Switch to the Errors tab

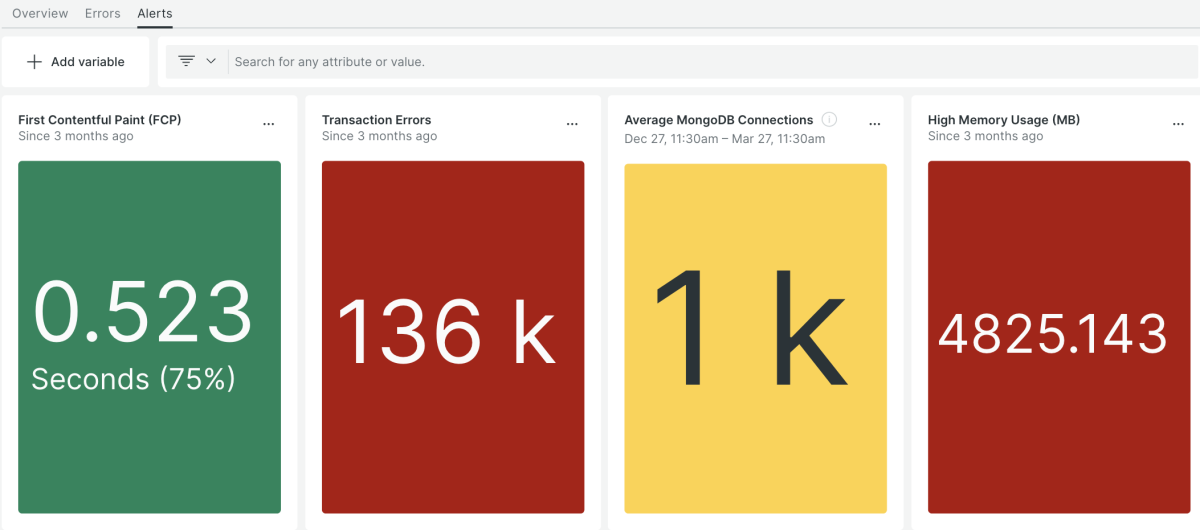click(x=103, y=14)
